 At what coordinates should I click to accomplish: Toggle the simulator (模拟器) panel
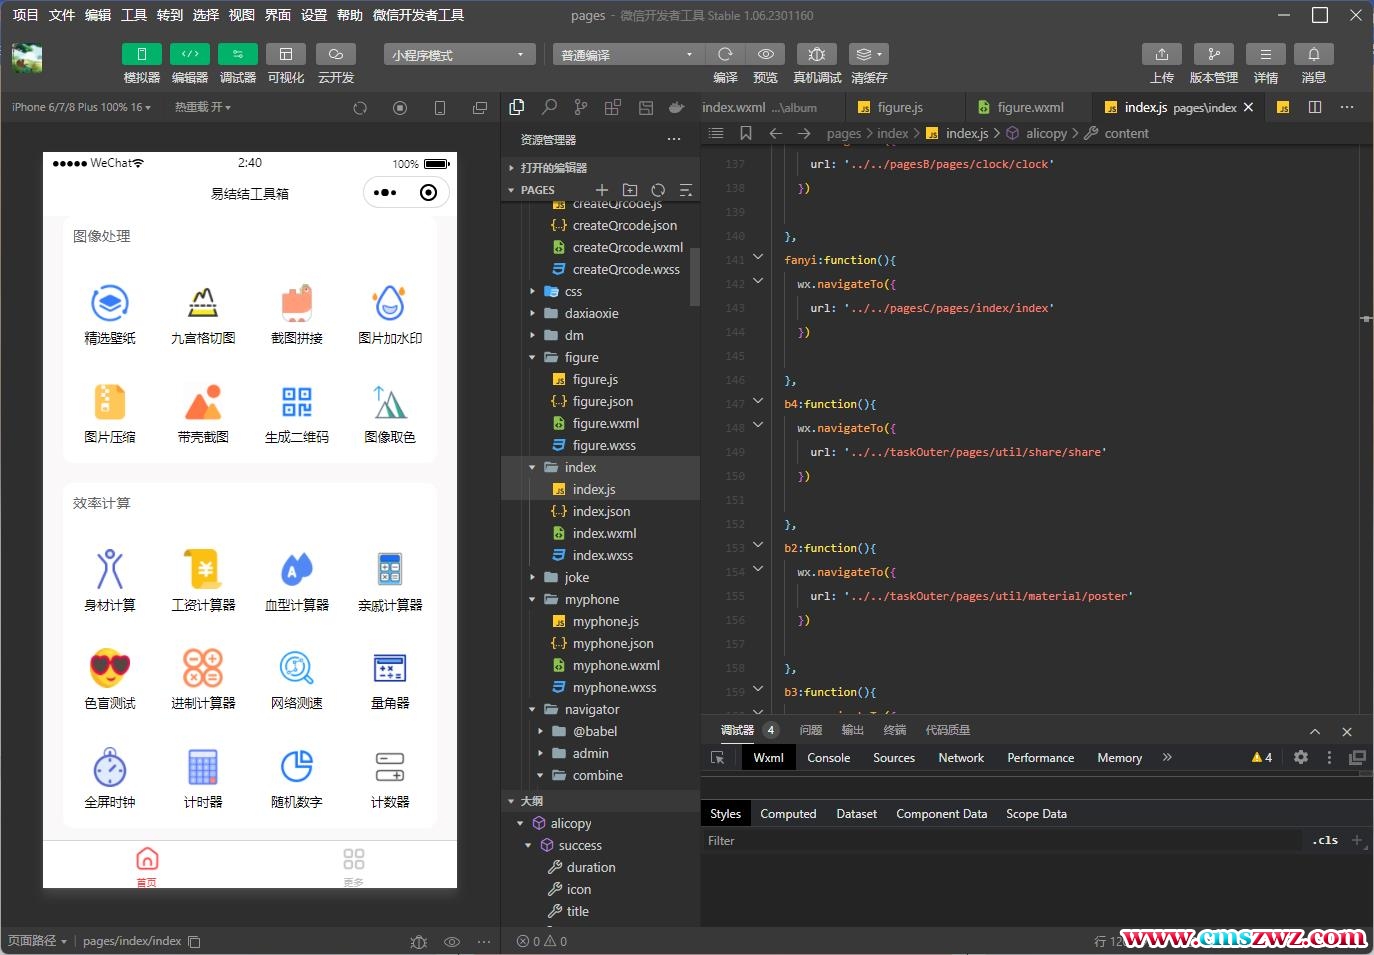click(141, 54)
